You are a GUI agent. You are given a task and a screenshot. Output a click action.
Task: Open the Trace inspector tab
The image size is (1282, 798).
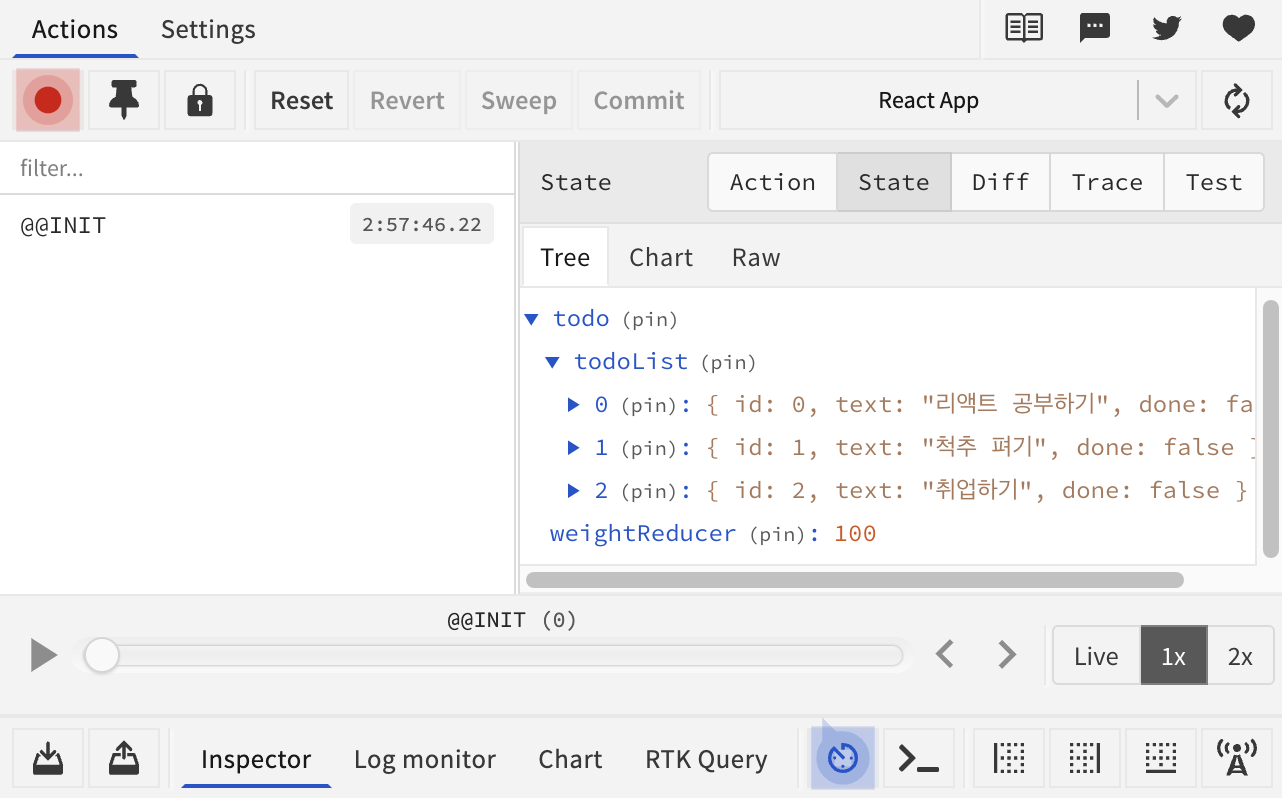[1107, 182]
